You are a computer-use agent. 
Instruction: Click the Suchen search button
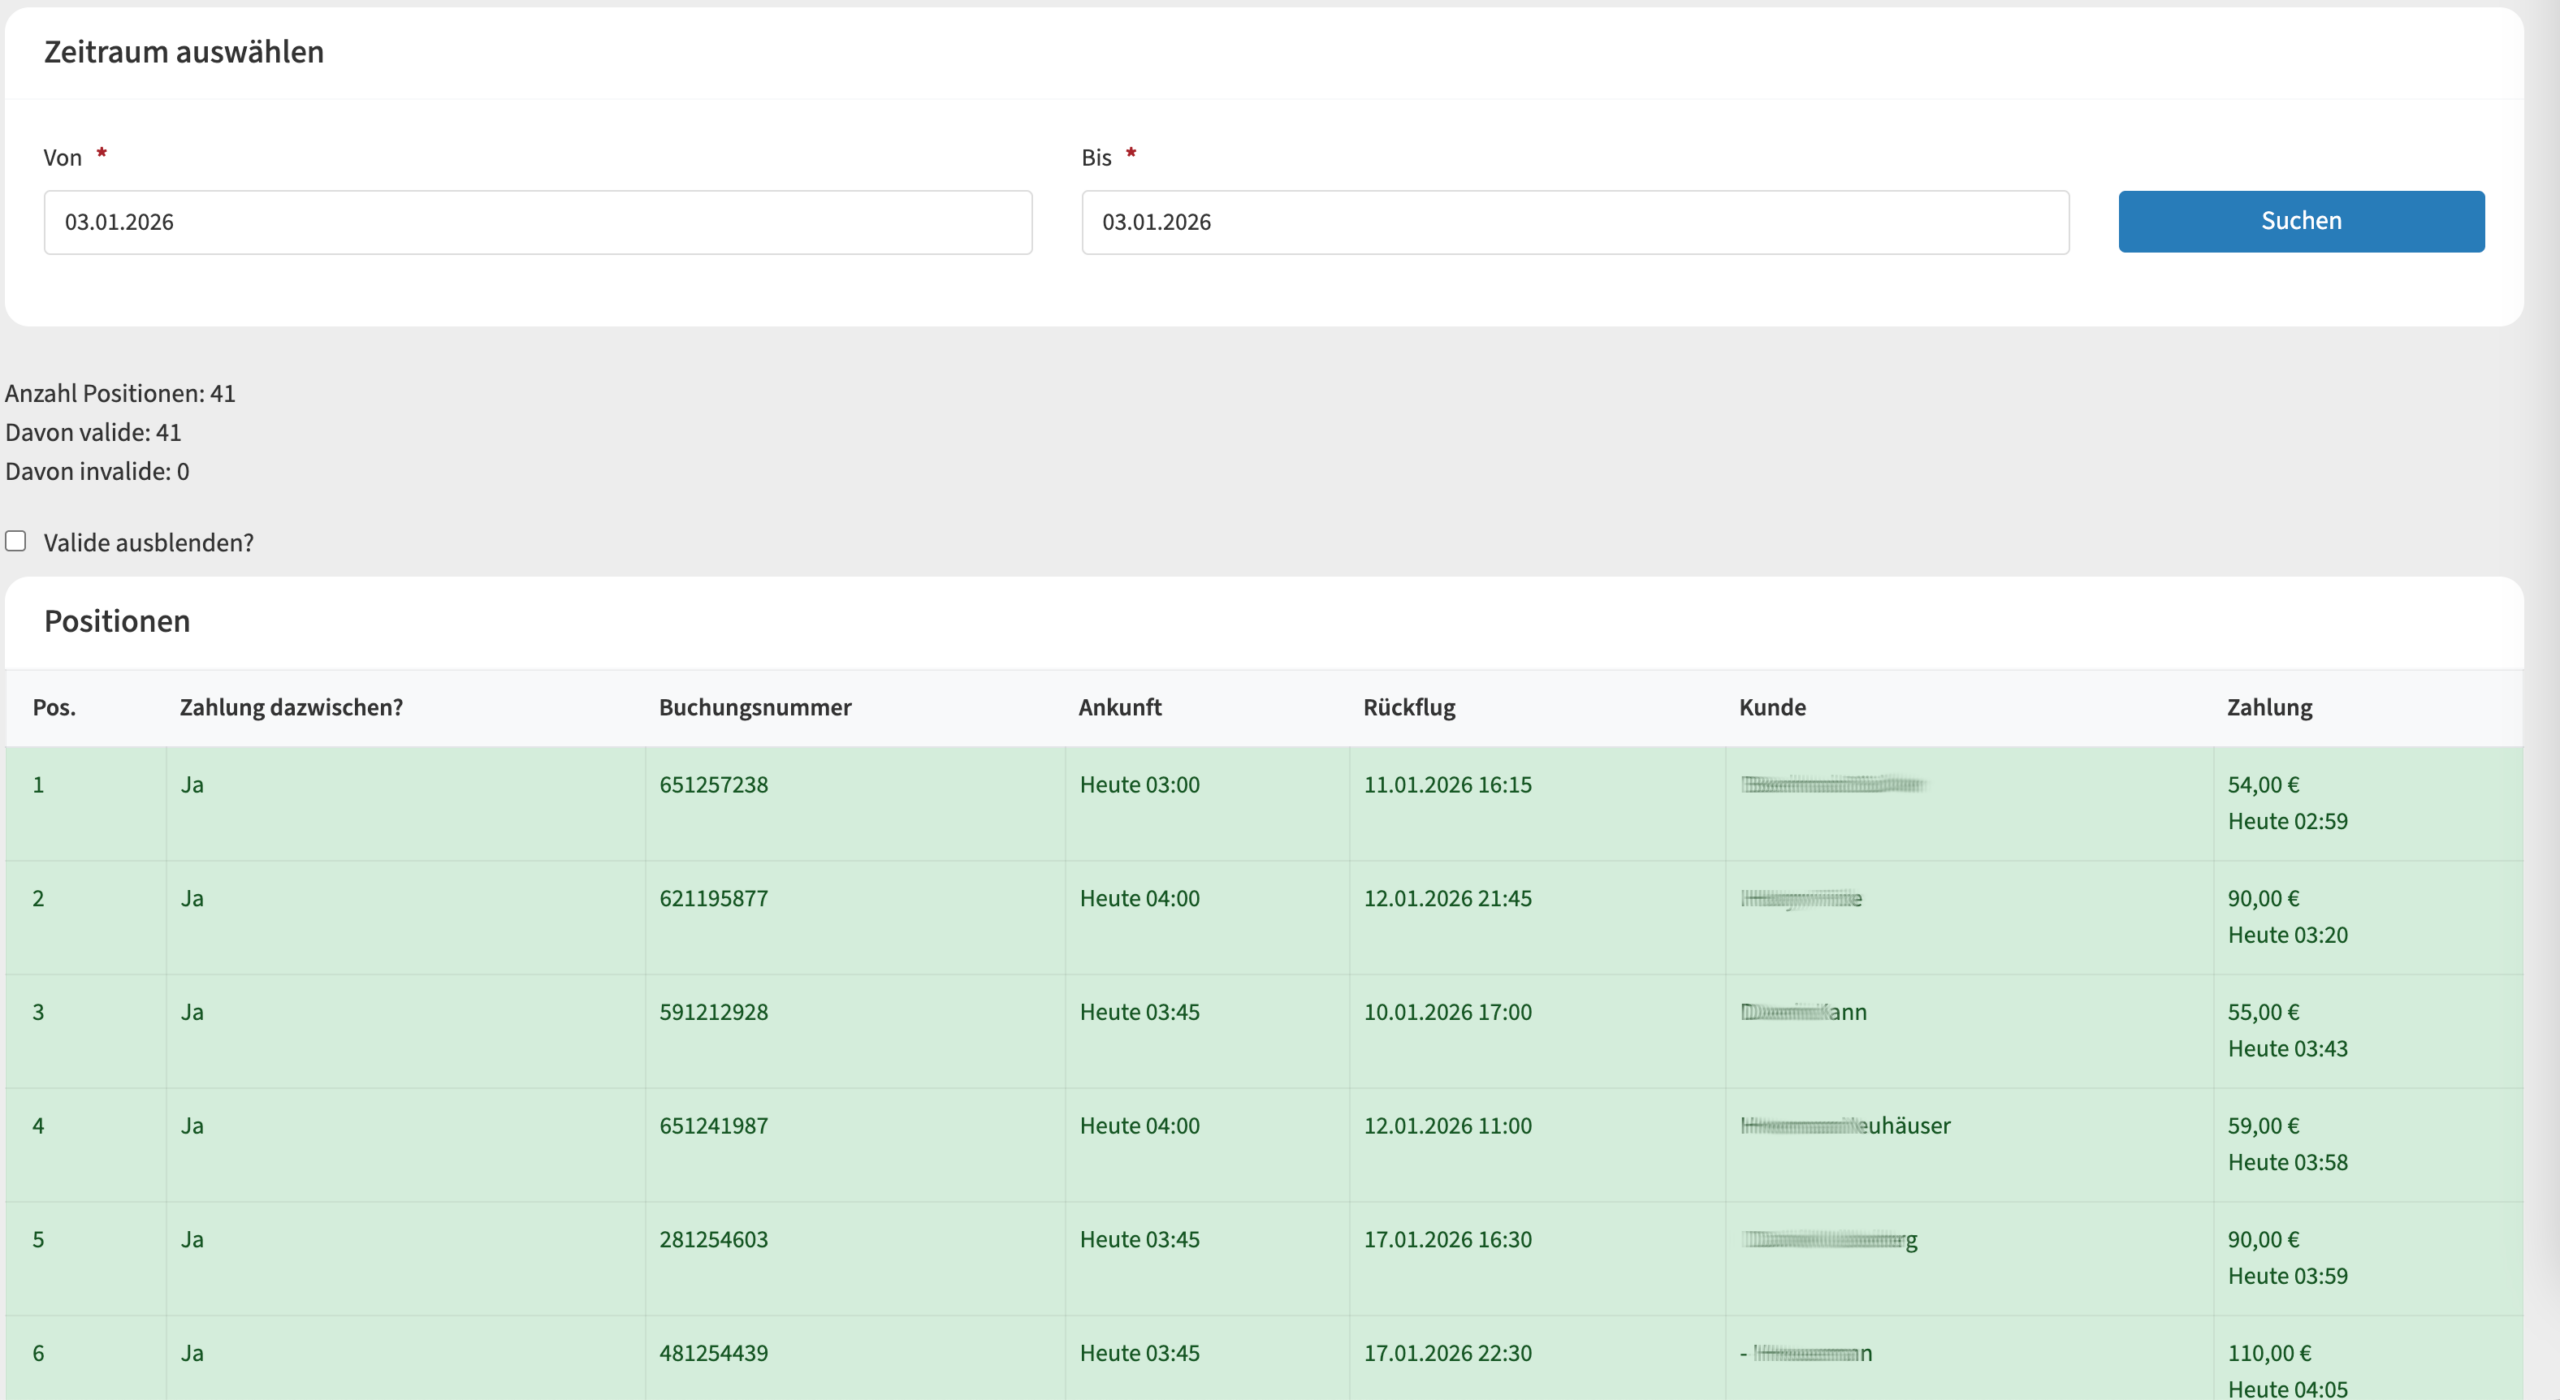pos(2300,221)
